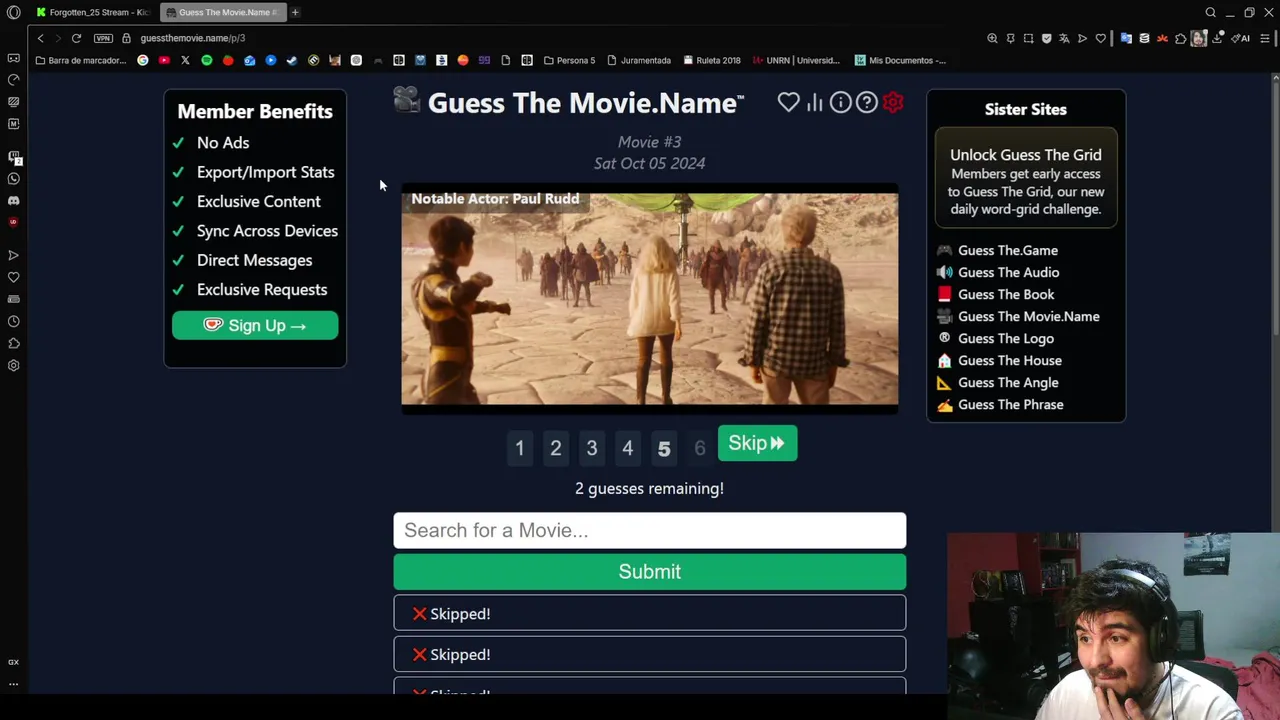This screenshot has height=720, width=1280.
Task: Open the easy setup menu icon
Action: point(1265,38)
